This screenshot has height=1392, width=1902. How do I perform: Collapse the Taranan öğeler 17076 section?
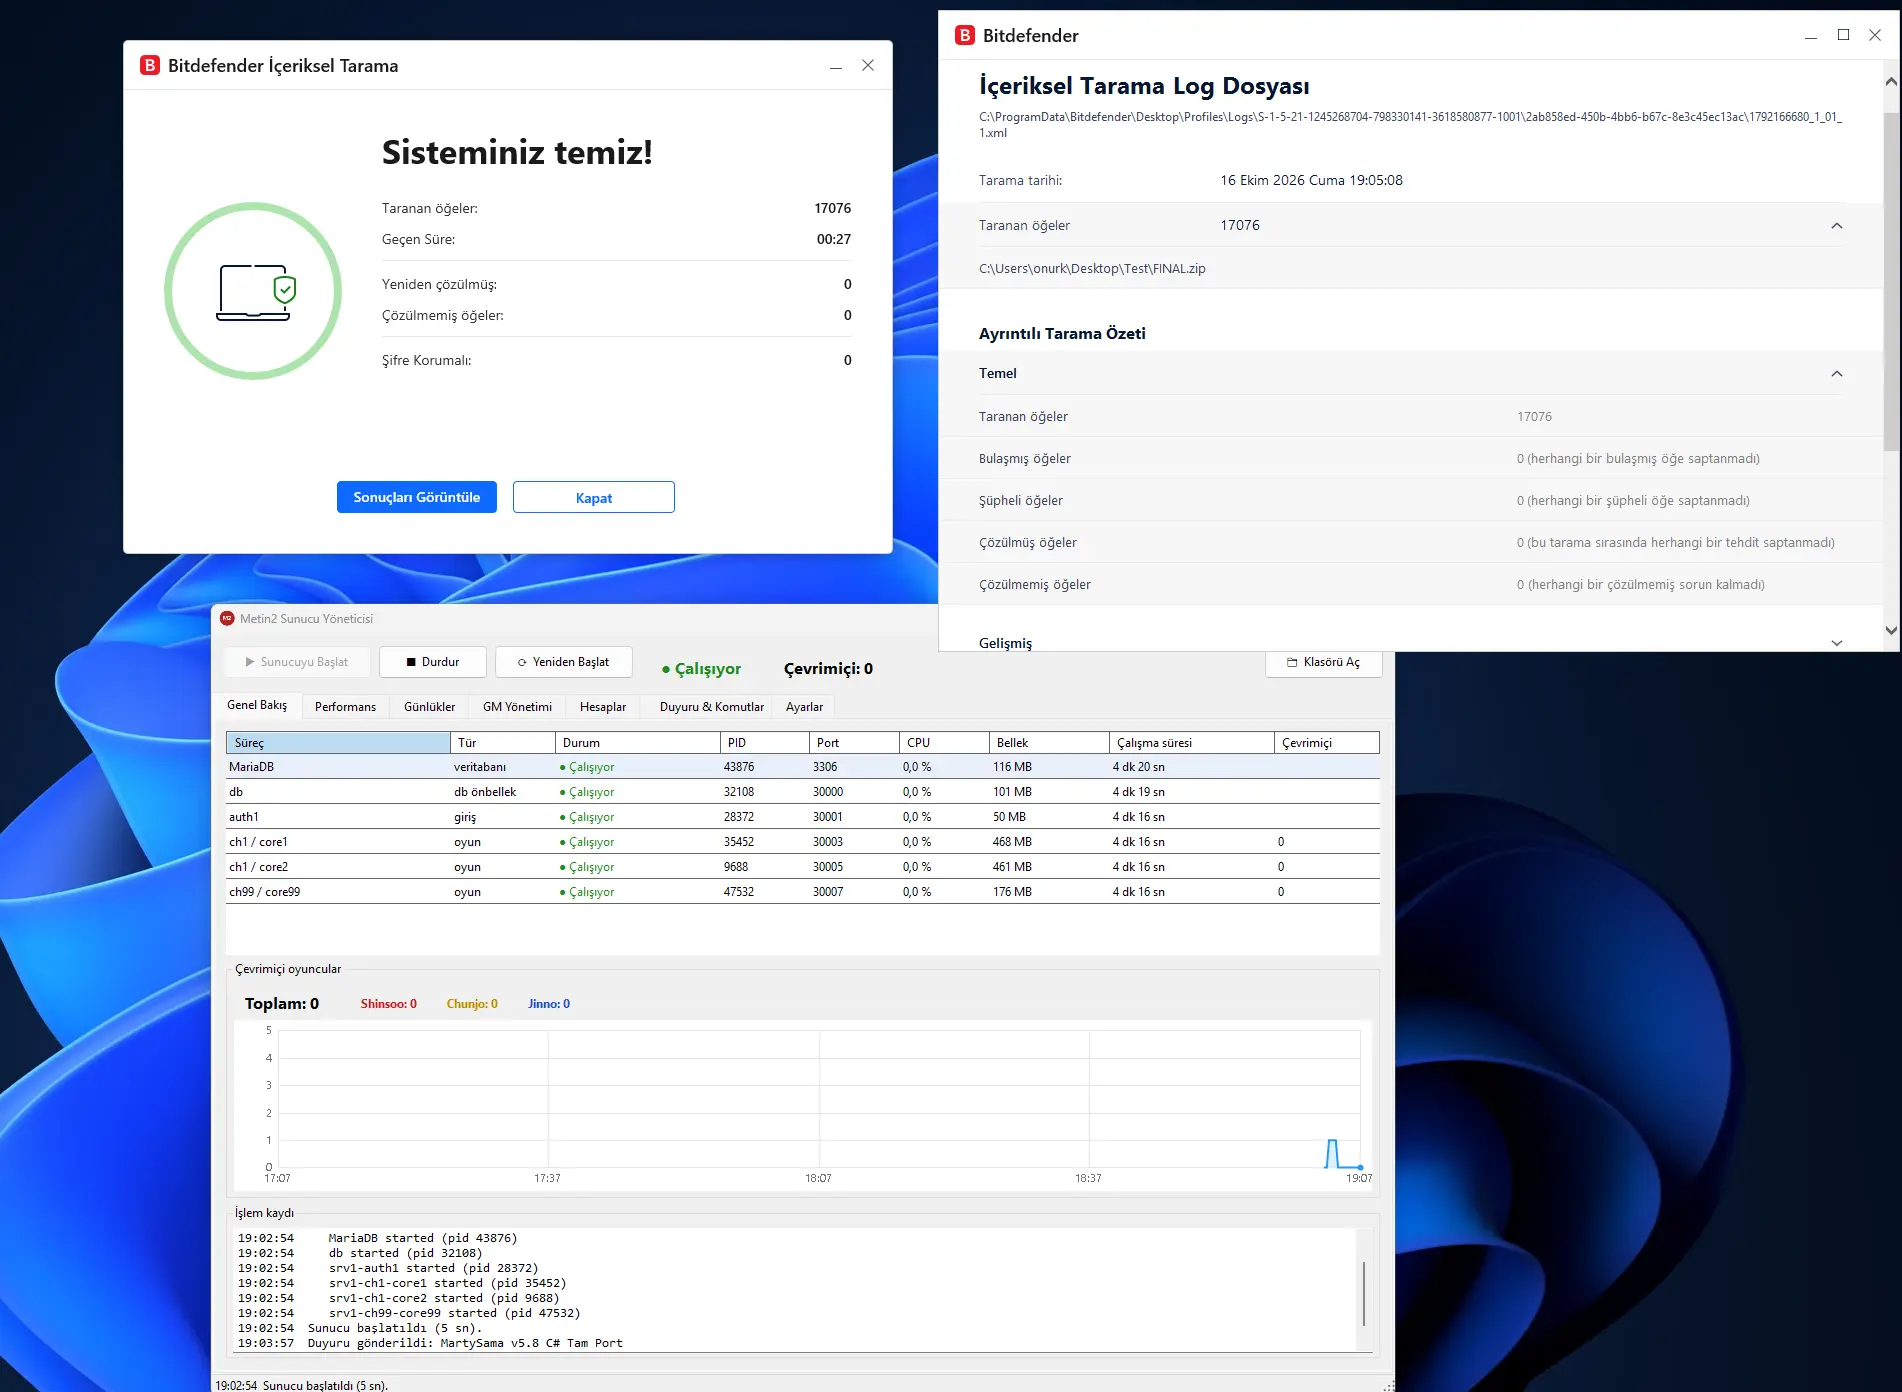pos(1836,226)
